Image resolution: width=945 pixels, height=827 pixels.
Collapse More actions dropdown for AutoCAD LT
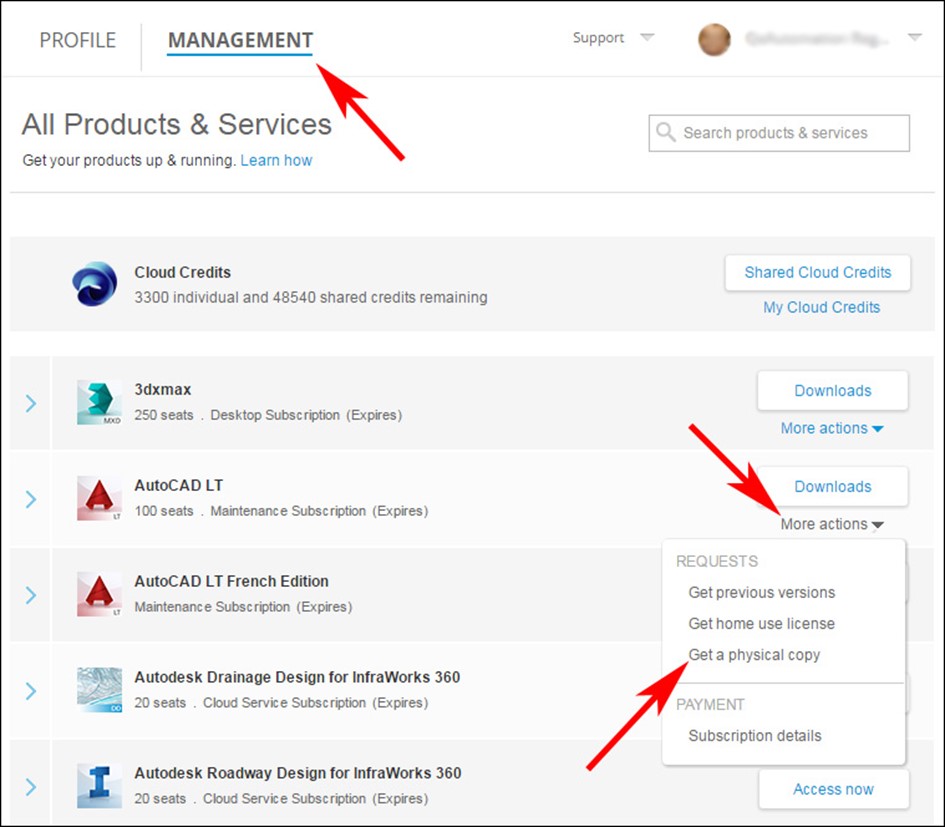click(x=832, y=524)
